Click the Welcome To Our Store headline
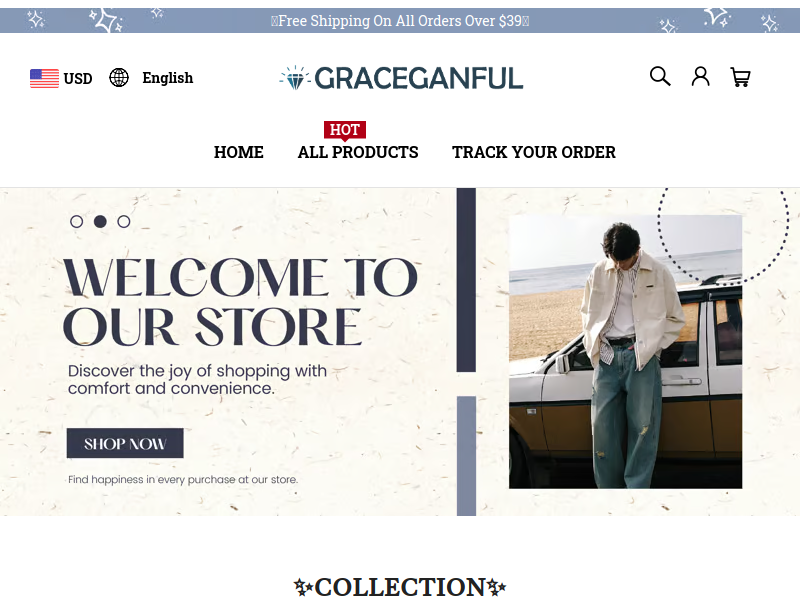This screenshot has height=600, width=800. 240,302
